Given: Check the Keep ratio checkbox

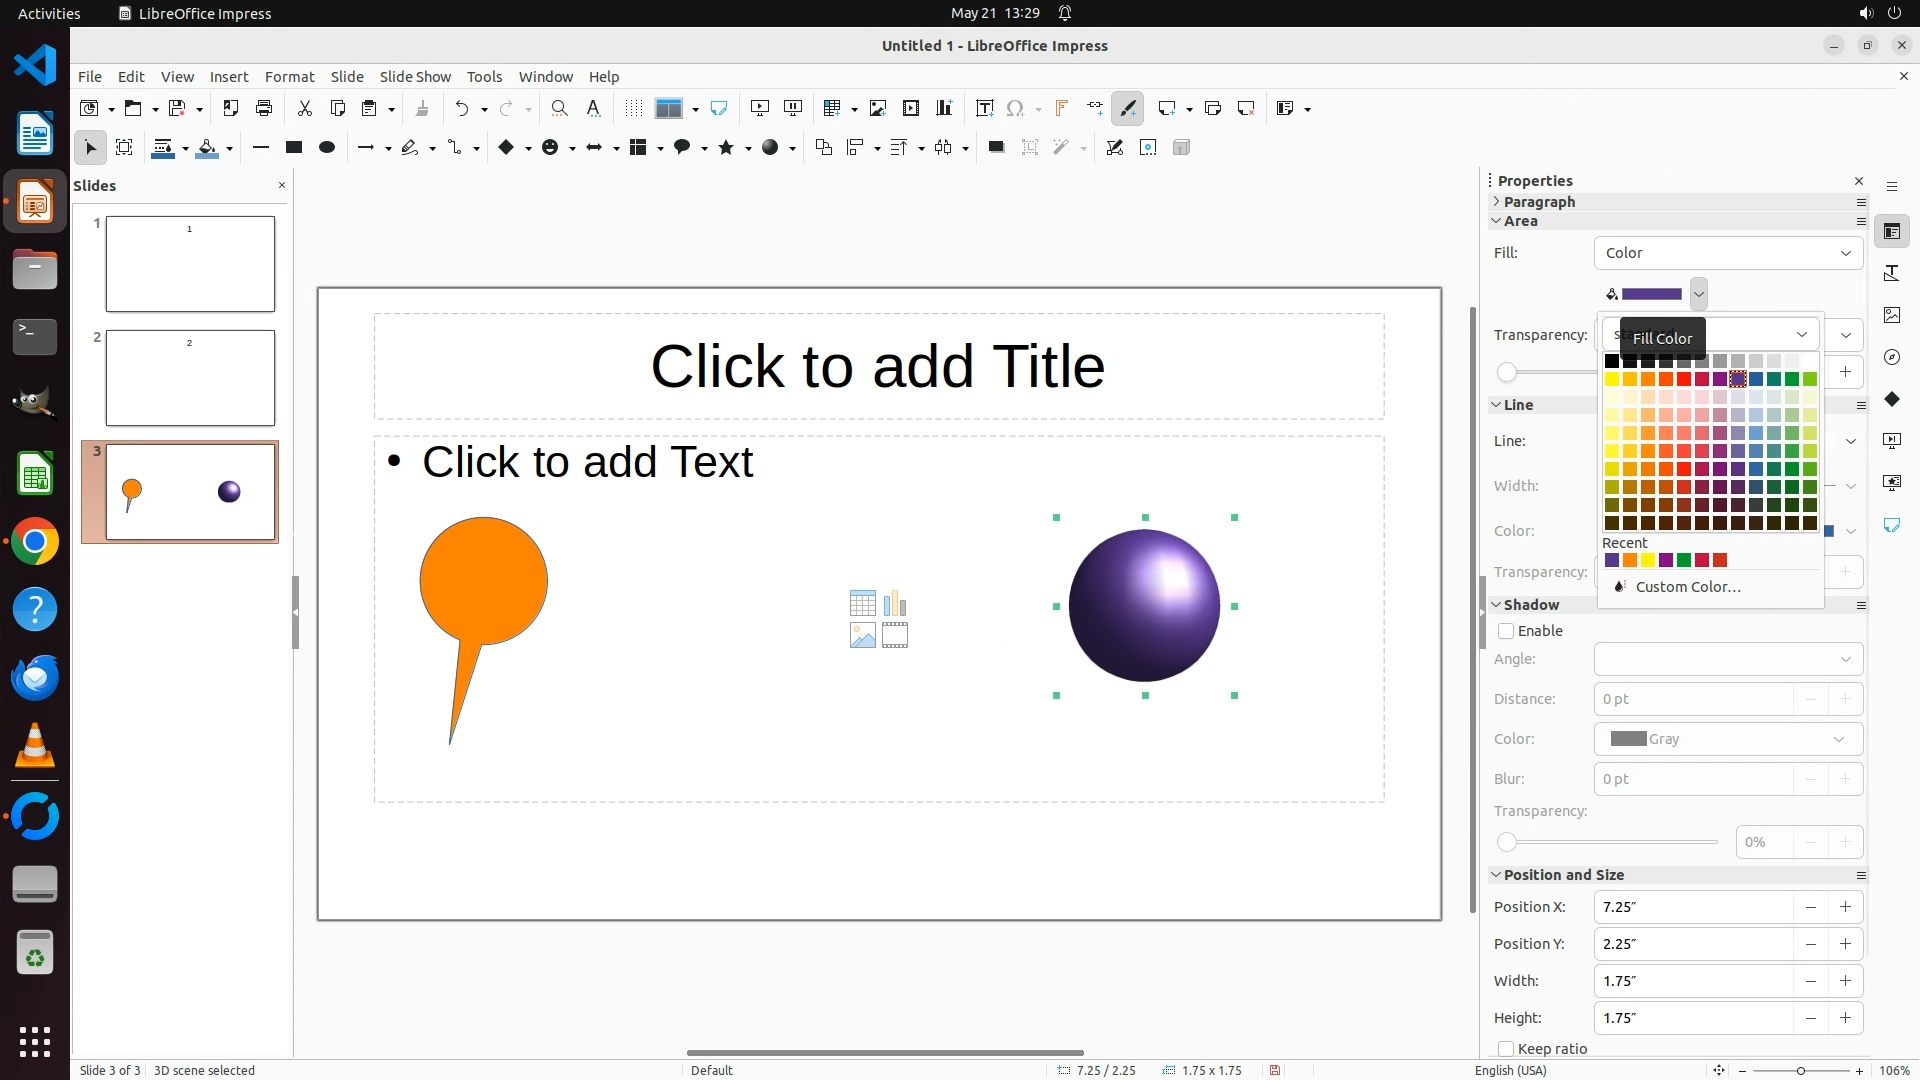Looking at the screenshot, I should click(x=1506, y=1049).
